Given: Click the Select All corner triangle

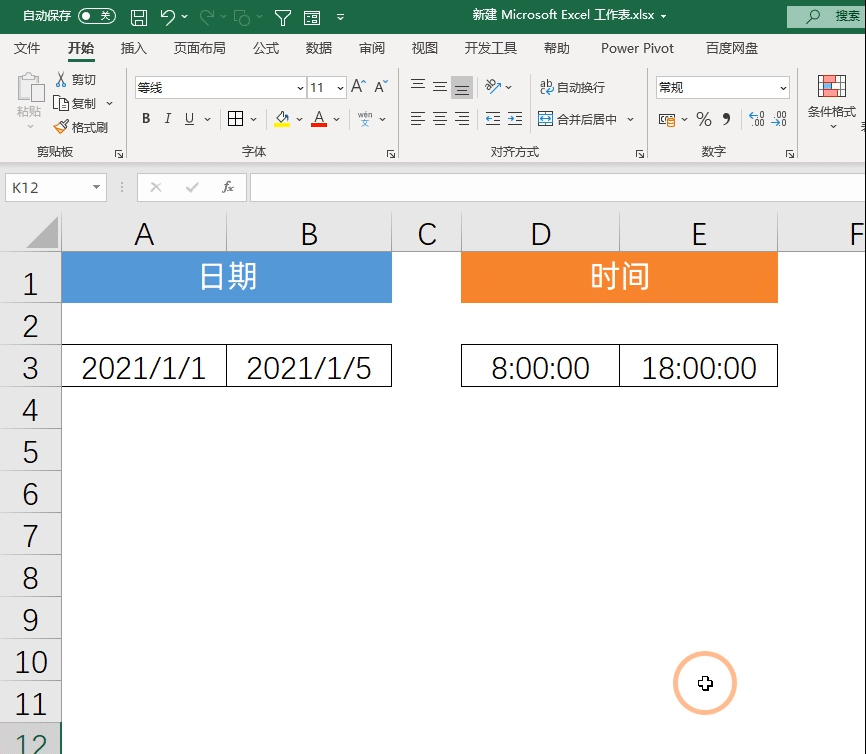Looking at the screenshot, I should click(43, 232).
